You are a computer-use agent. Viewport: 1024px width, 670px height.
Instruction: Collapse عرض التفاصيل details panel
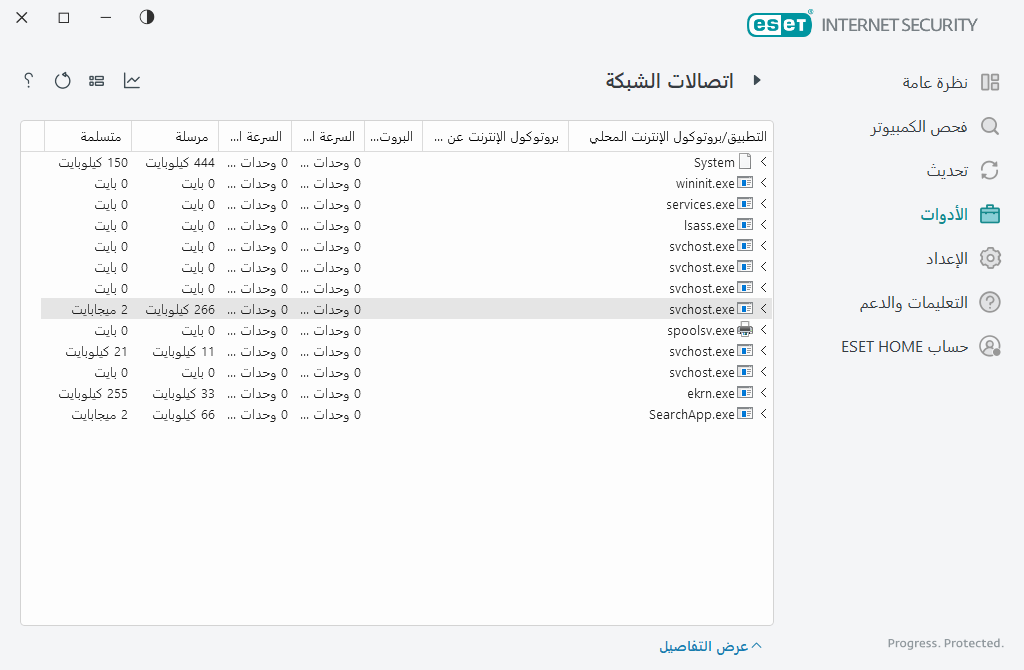(x=710, y=645)
